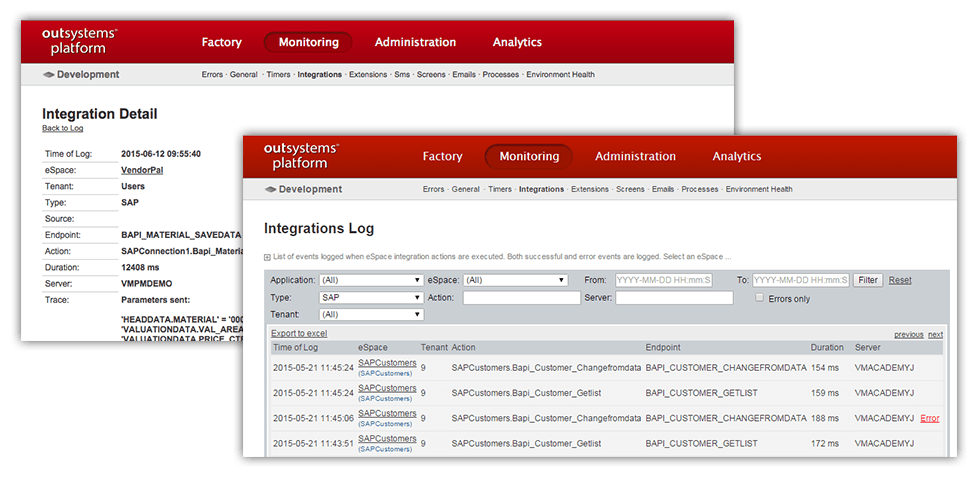Image resolution: width=980 pixels, height=479 pixels.
Task: Select Monitoring tab in Integrations Log window
Action: [x=529, y=156]
